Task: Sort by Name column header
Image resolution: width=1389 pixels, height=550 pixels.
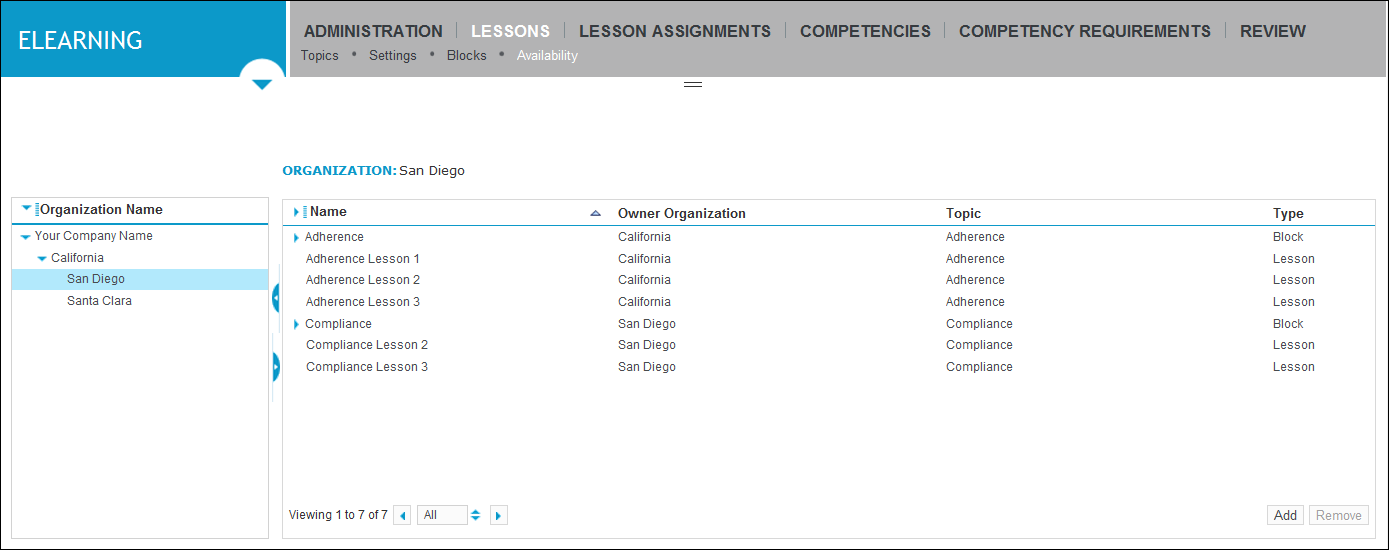Action: pyautogui.click(x=329, y=212)
